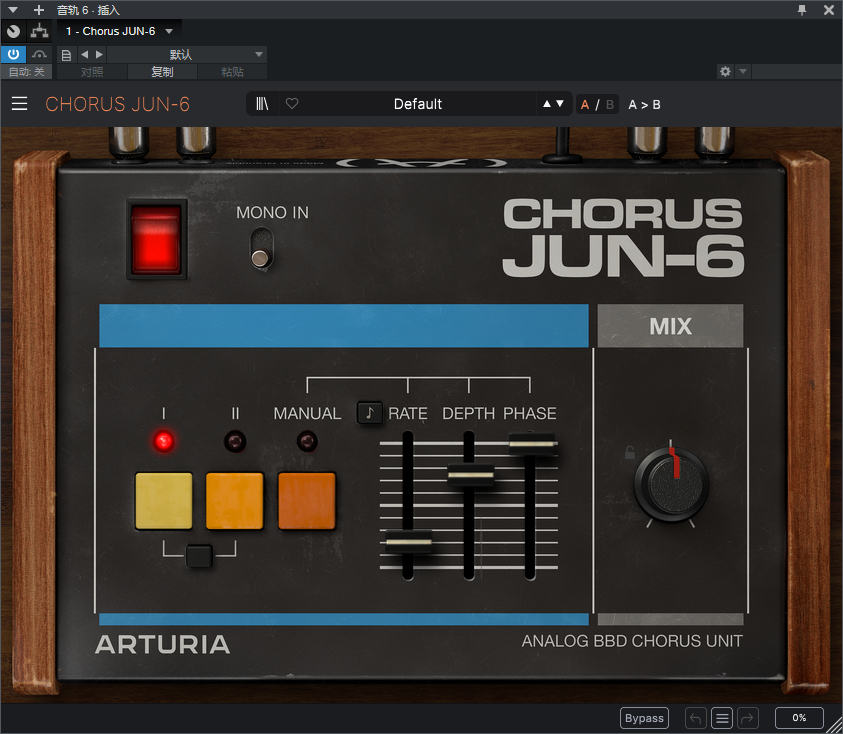The width and height of the screenshot is (843, 734).
Task: Add an insert with the plus icon
Action: click(39, 10)
